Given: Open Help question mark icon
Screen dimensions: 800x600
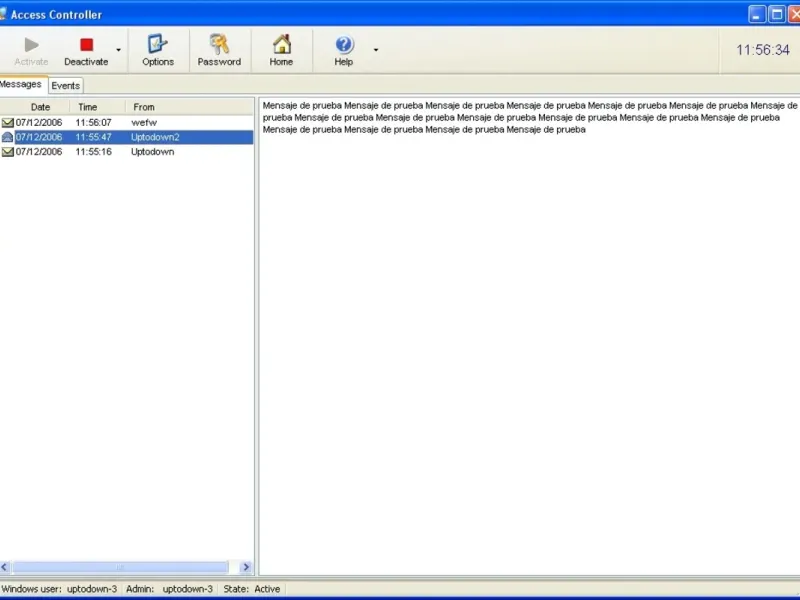Looking at the screenshot, I should (x=344, y=44).
